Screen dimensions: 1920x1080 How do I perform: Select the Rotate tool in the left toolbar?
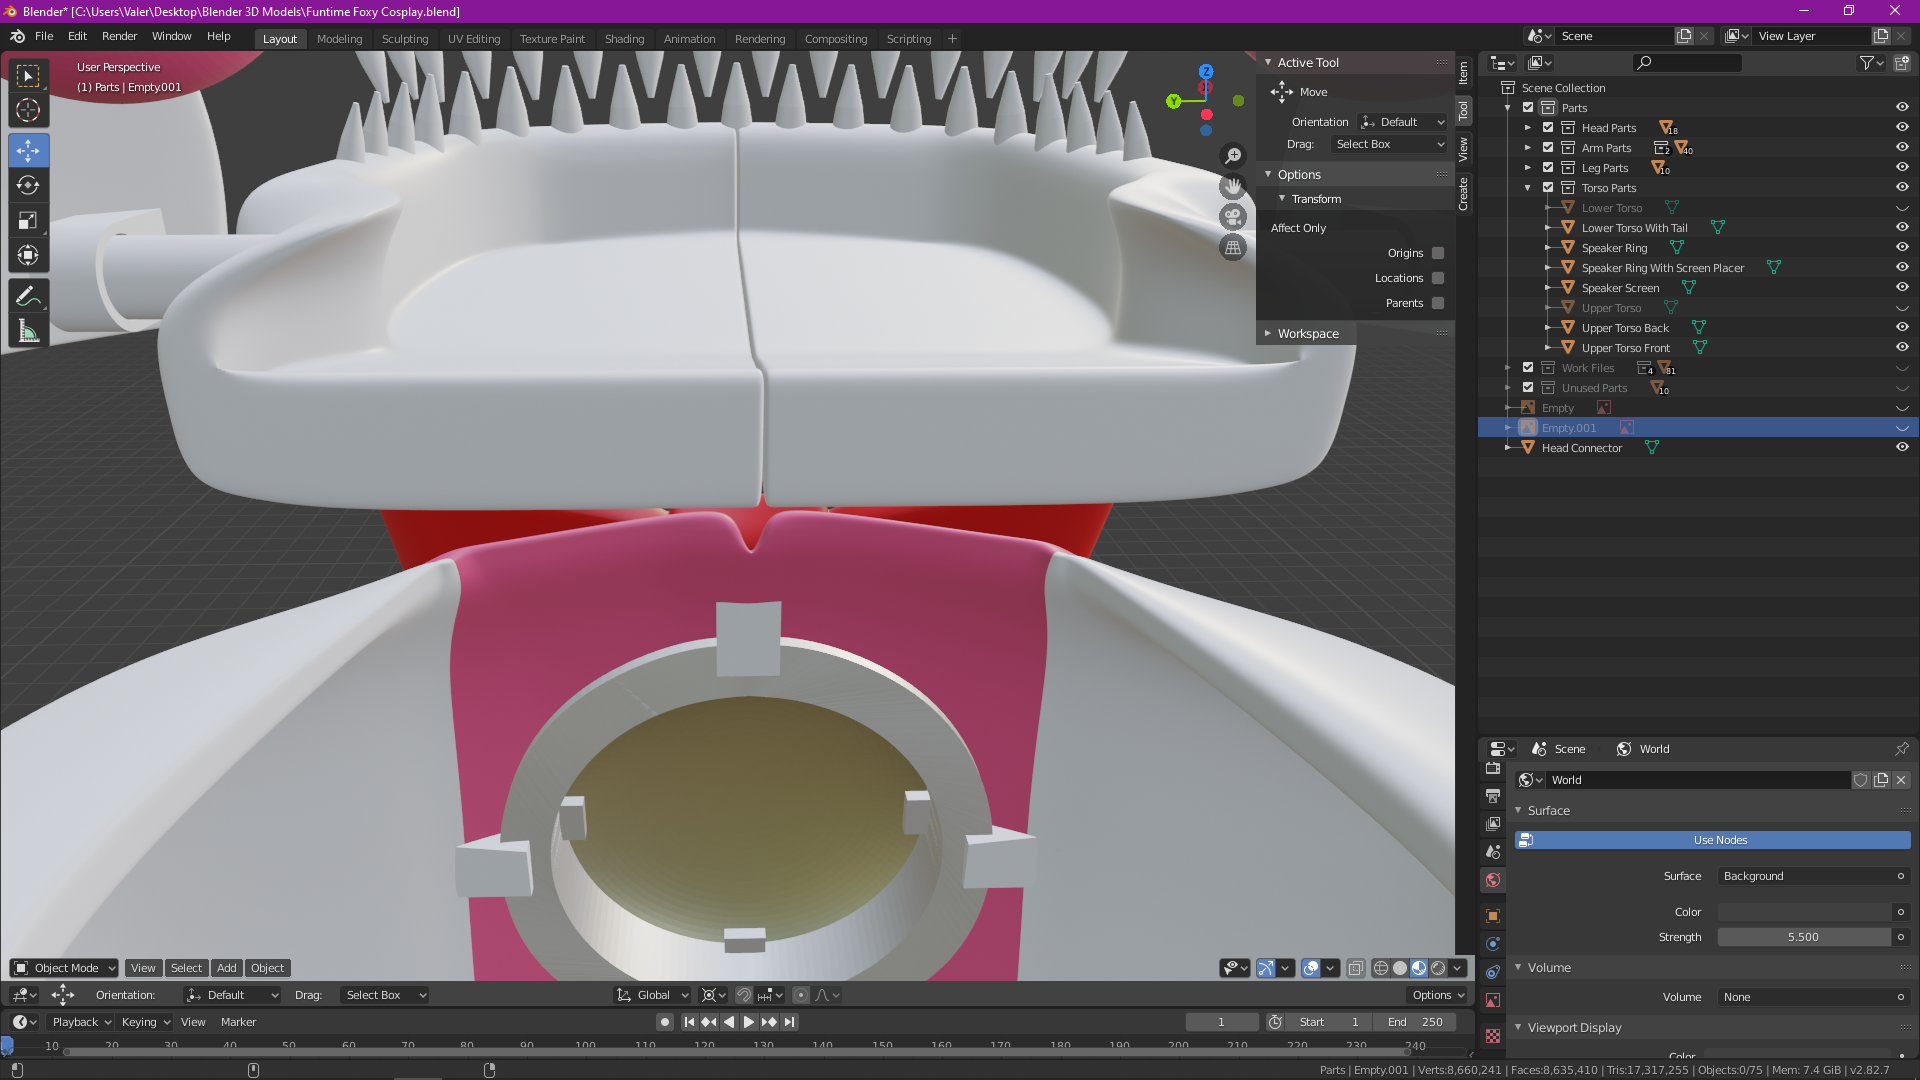coord(28,185)
